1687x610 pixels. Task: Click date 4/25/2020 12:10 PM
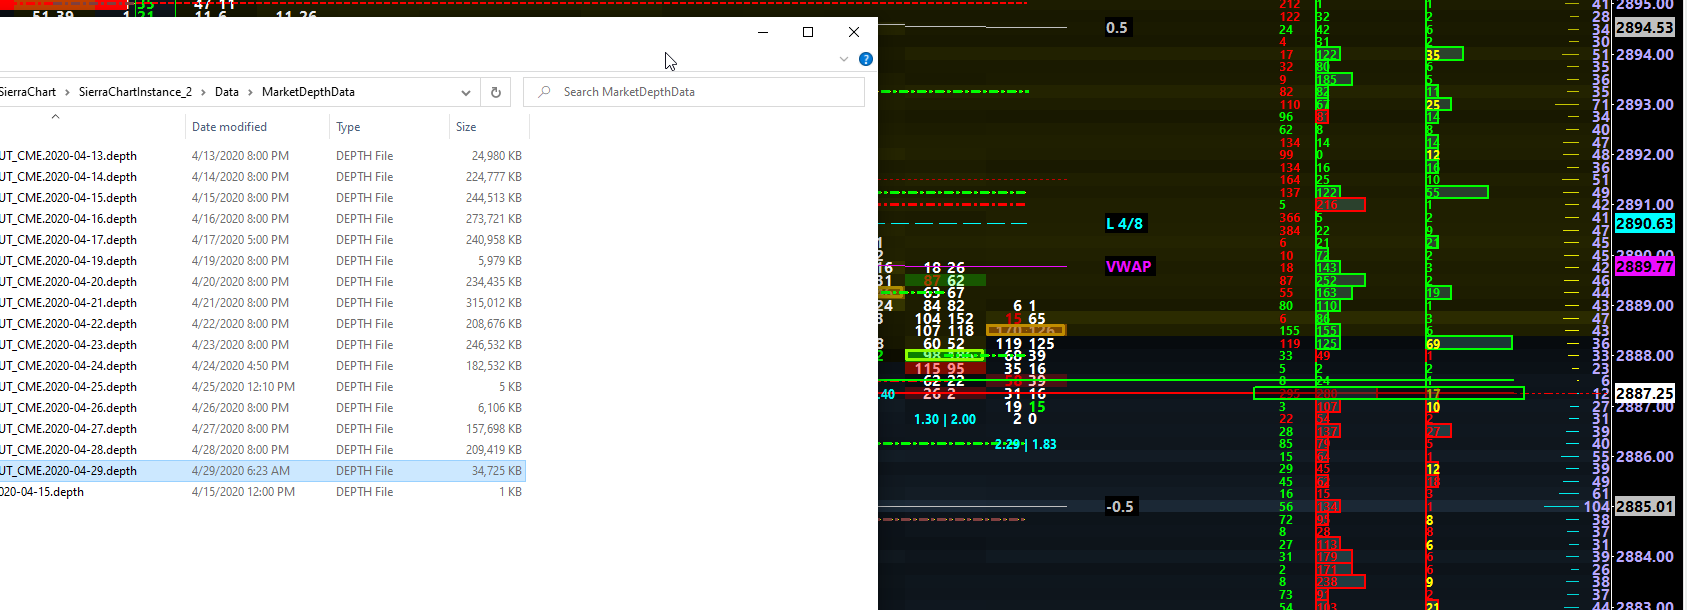tap(243, 387)
